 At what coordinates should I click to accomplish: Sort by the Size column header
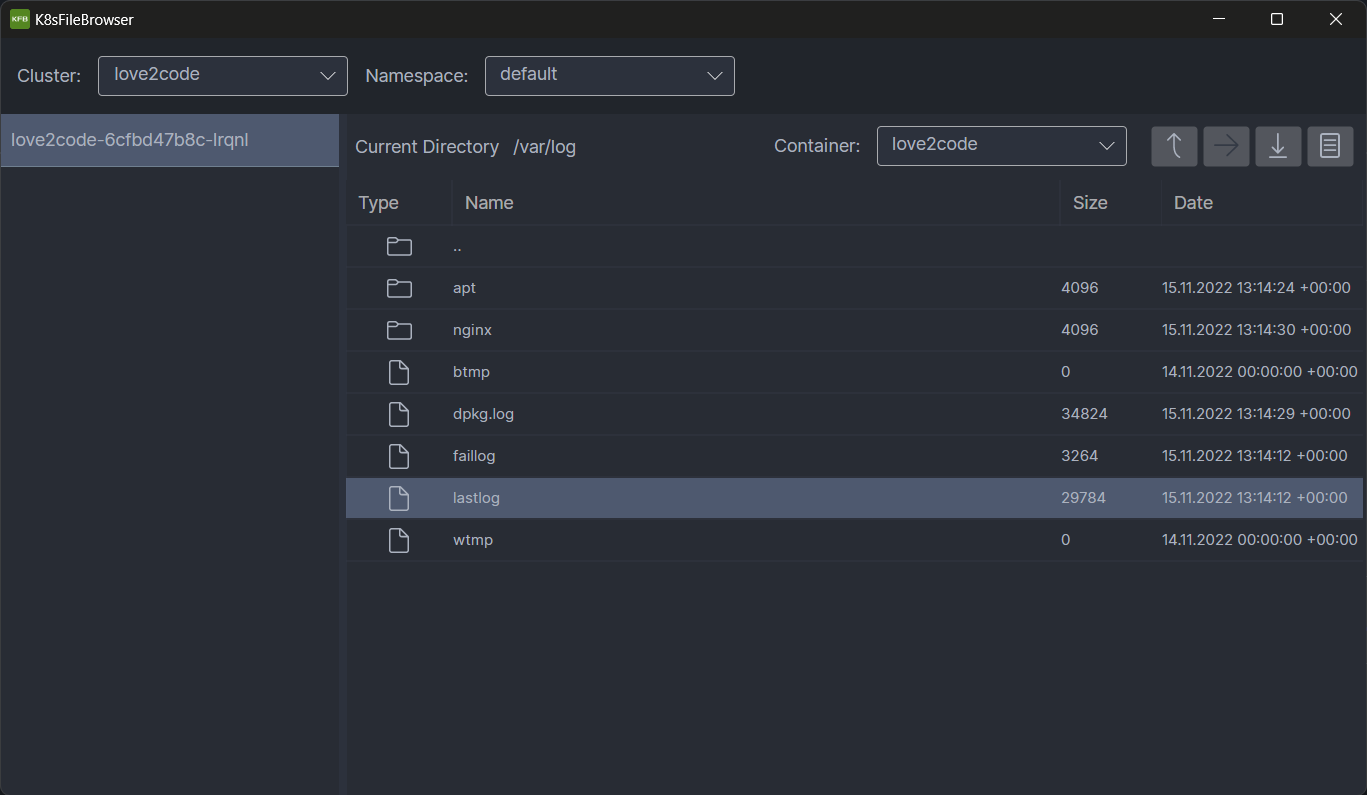[x=1090, y=203]
